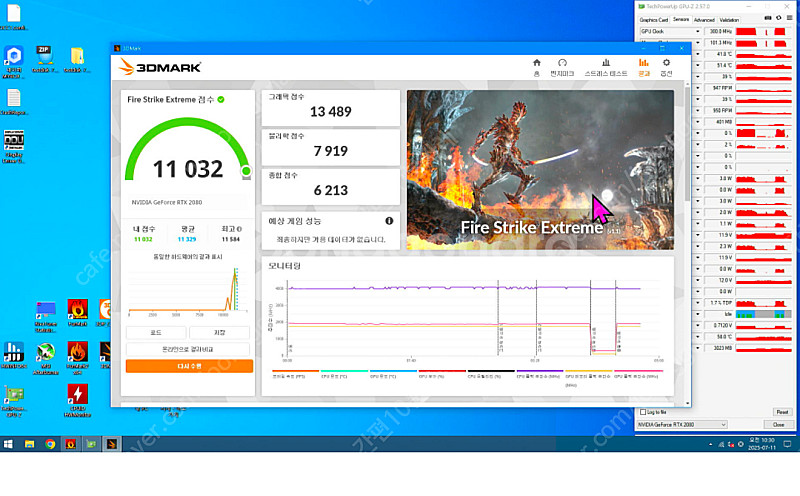Click the Reset button in GPU-Z
800x496 pixels.
pos(782,412)
